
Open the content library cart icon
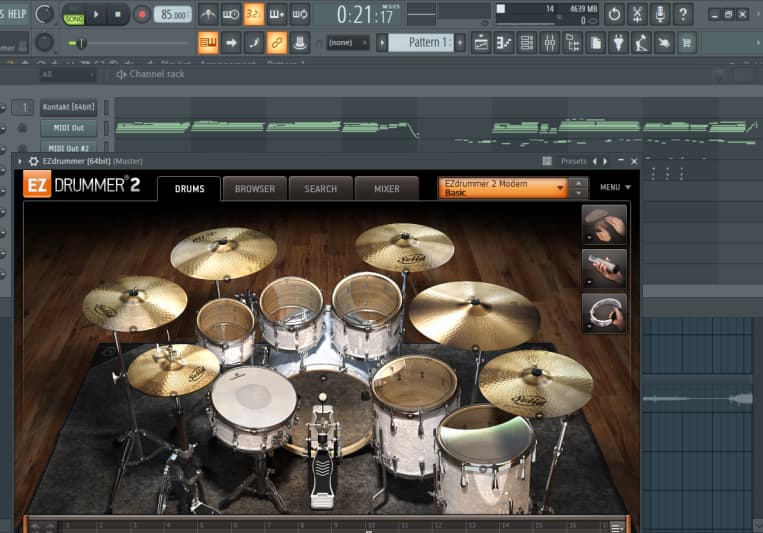pos(687,43)
